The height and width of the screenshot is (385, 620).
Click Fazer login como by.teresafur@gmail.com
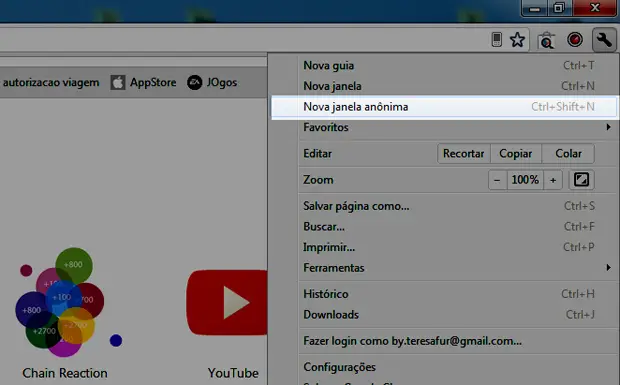pos(444,341)
